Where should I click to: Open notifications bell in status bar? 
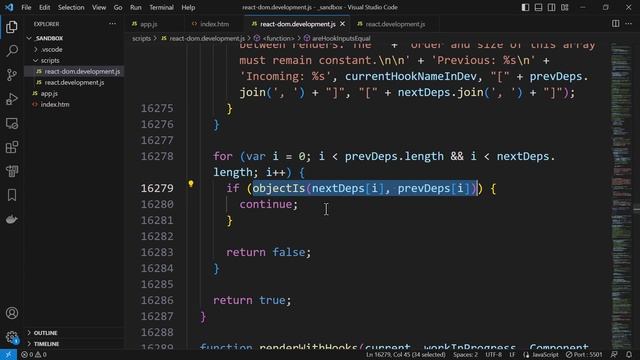(x=629, y=355)
